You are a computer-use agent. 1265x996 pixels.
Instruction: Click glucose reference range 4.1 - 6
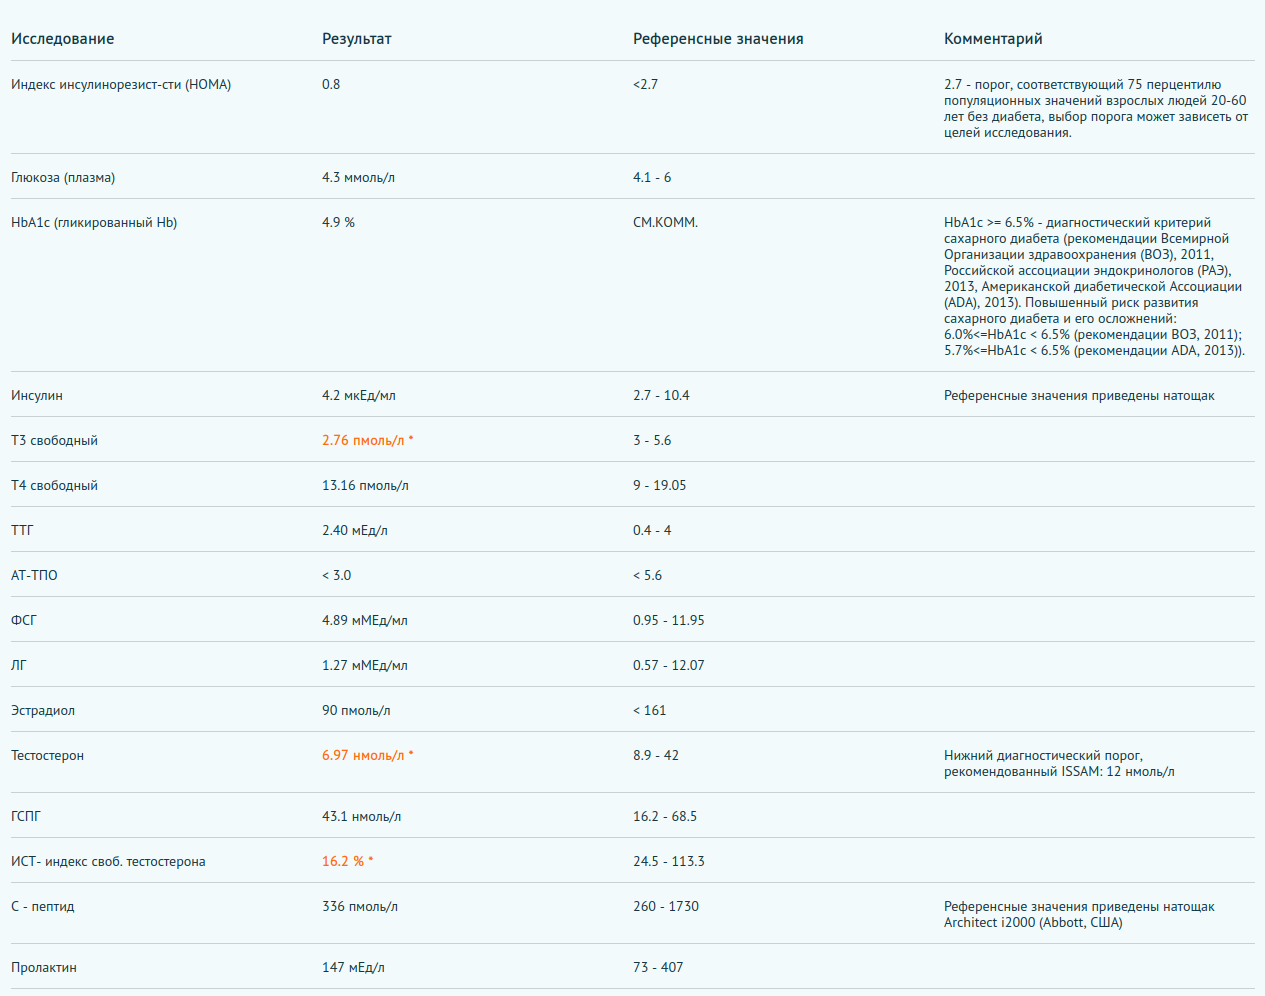pos(652,178)
